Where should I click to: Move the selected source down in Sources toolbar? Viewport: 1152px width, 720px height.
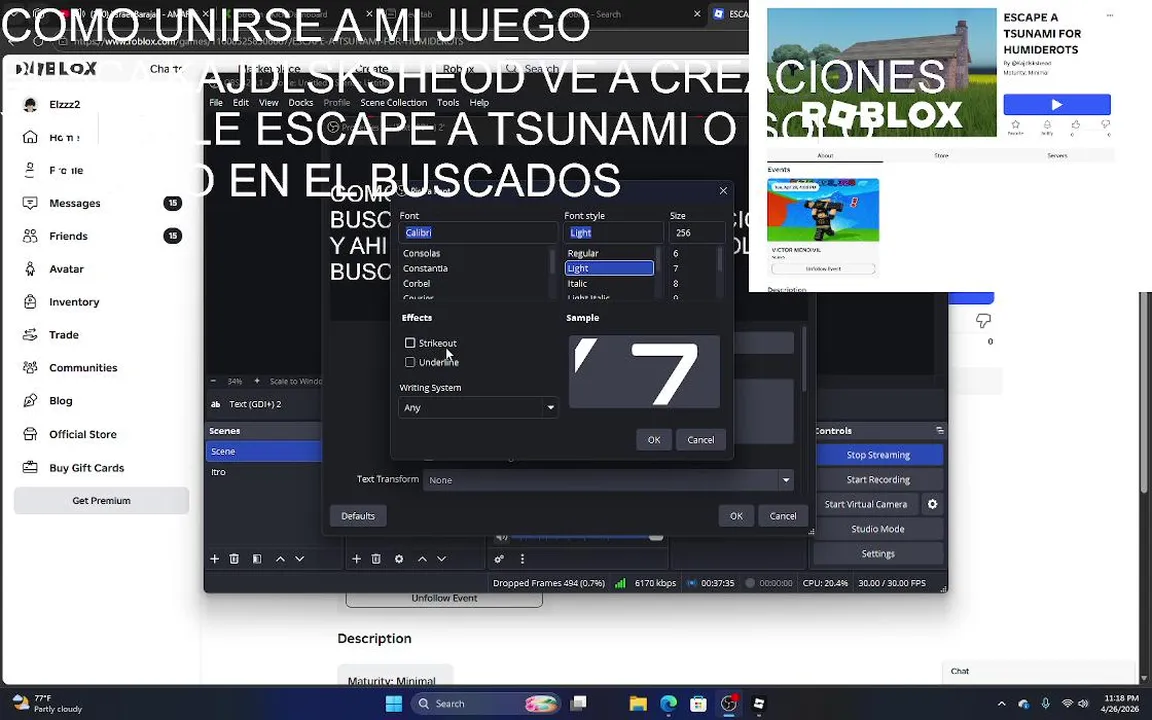coord(442,559)
